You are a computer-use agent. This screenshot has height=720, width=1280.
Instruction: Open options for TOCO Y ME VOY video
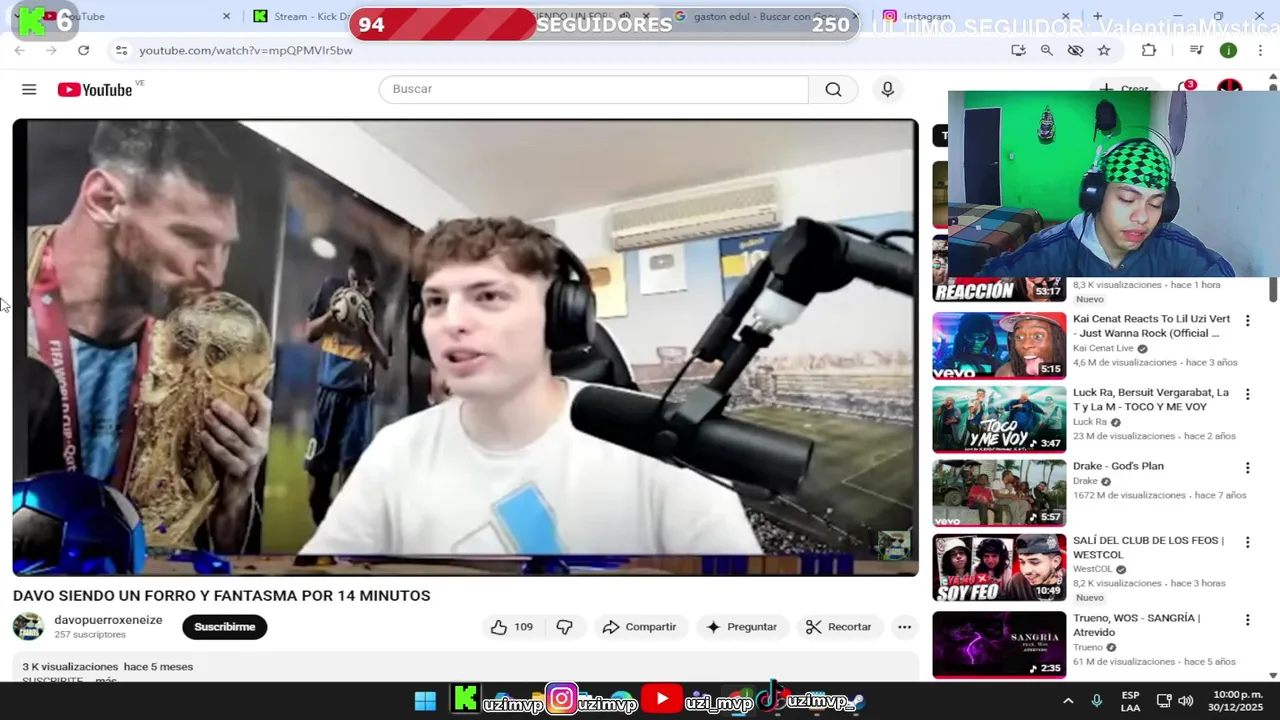1247,395
